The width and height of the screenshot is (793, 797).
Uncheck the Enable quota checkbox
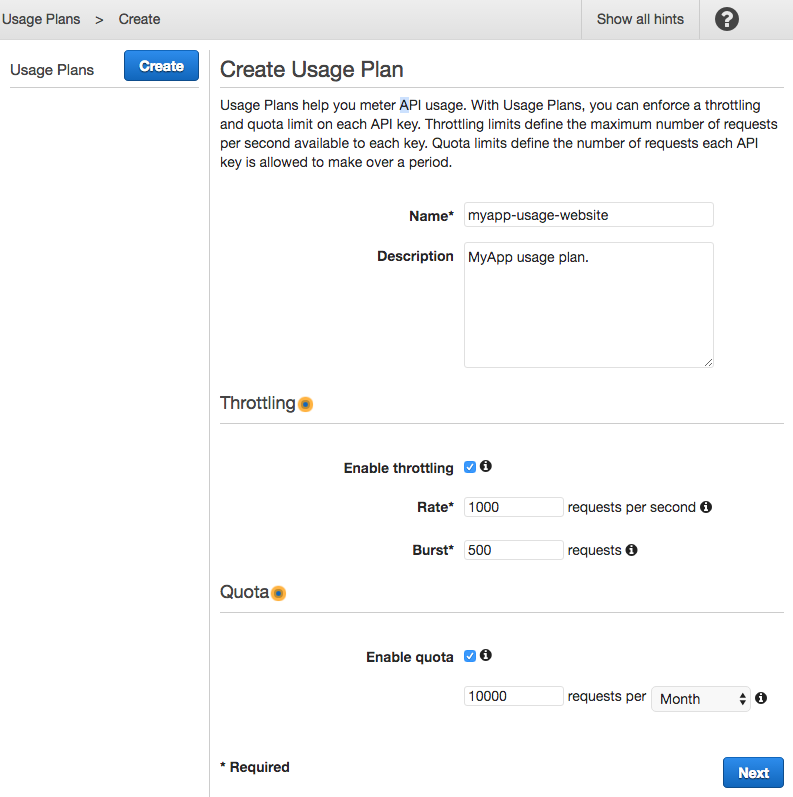coord(470,656)
